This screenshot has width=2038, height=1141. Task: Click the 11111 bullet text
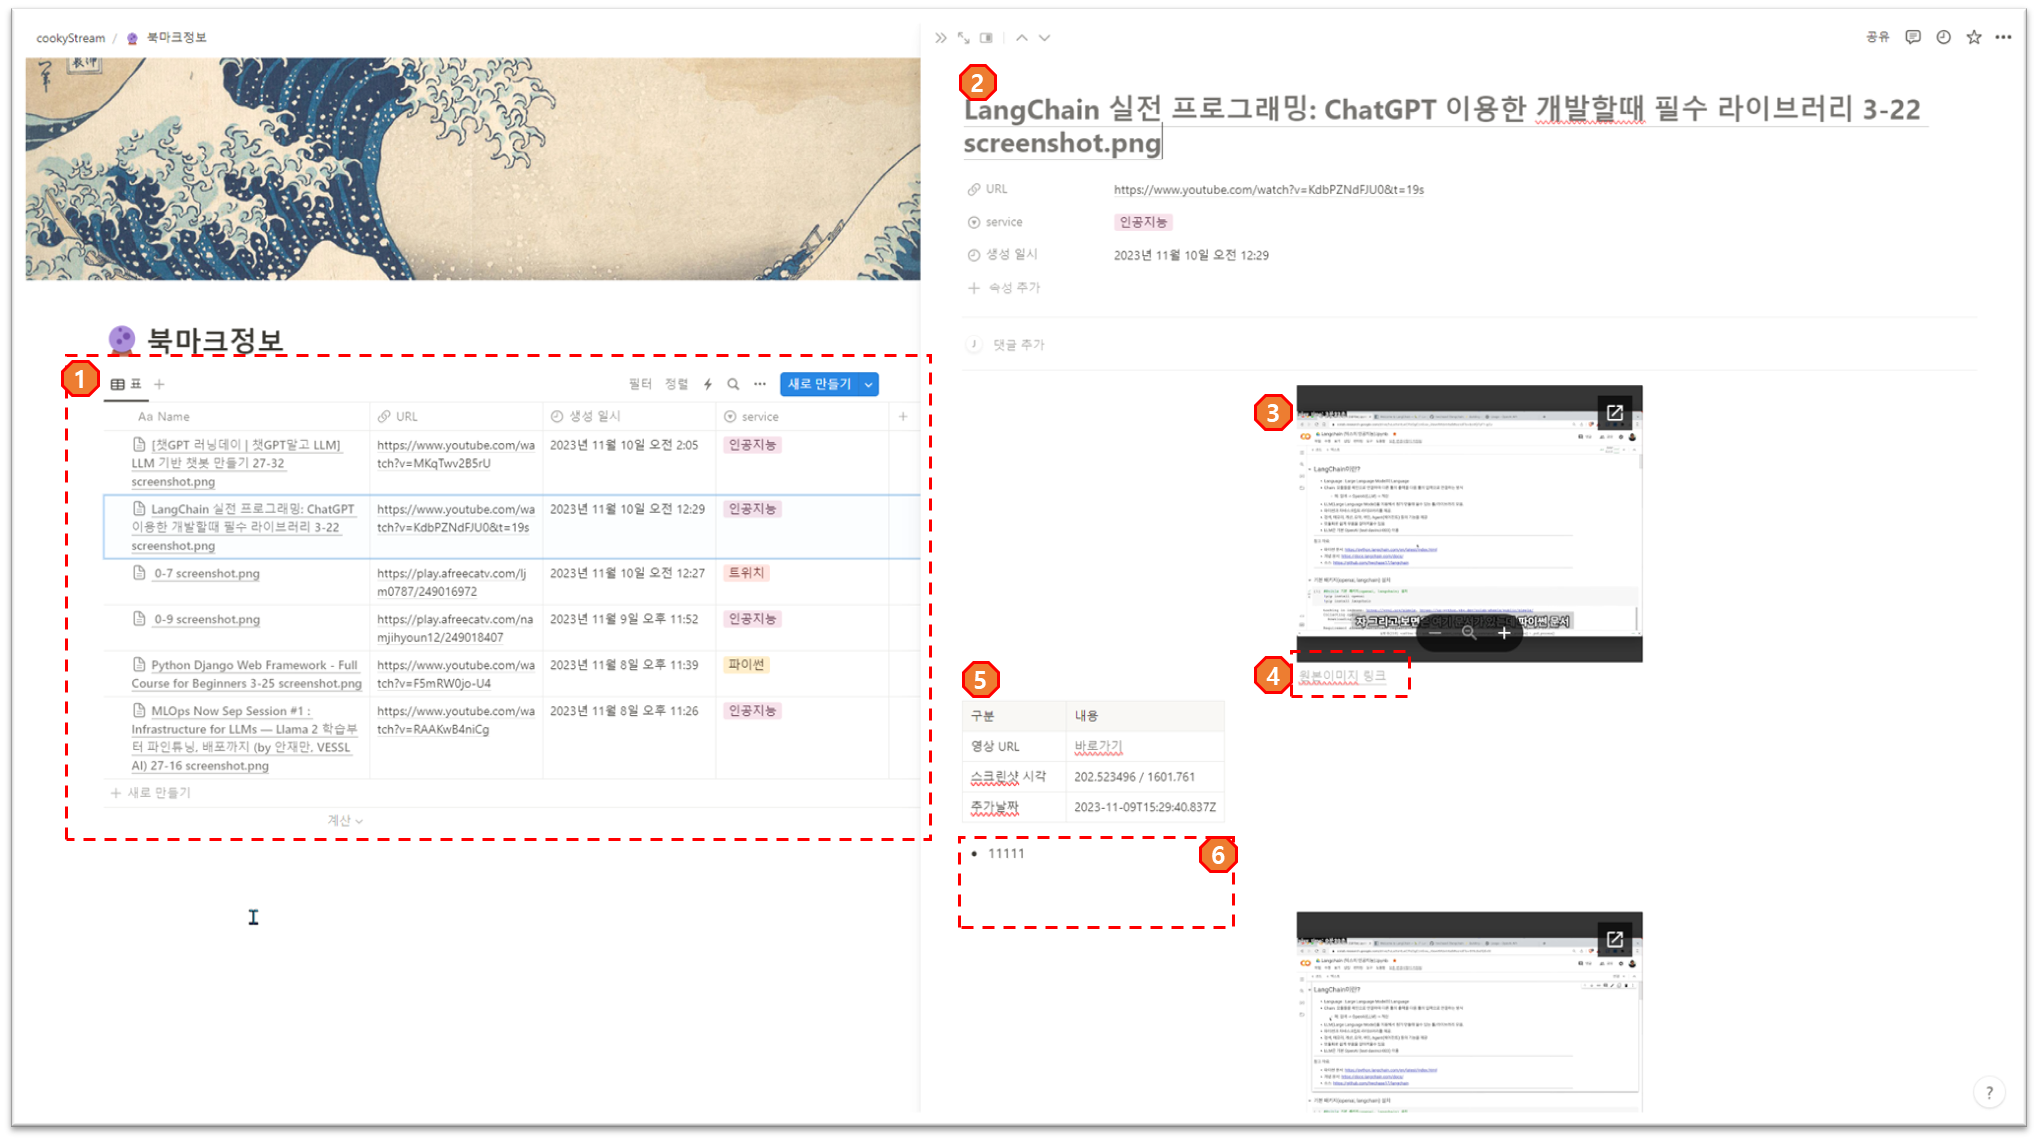[x=1006, y=853]
